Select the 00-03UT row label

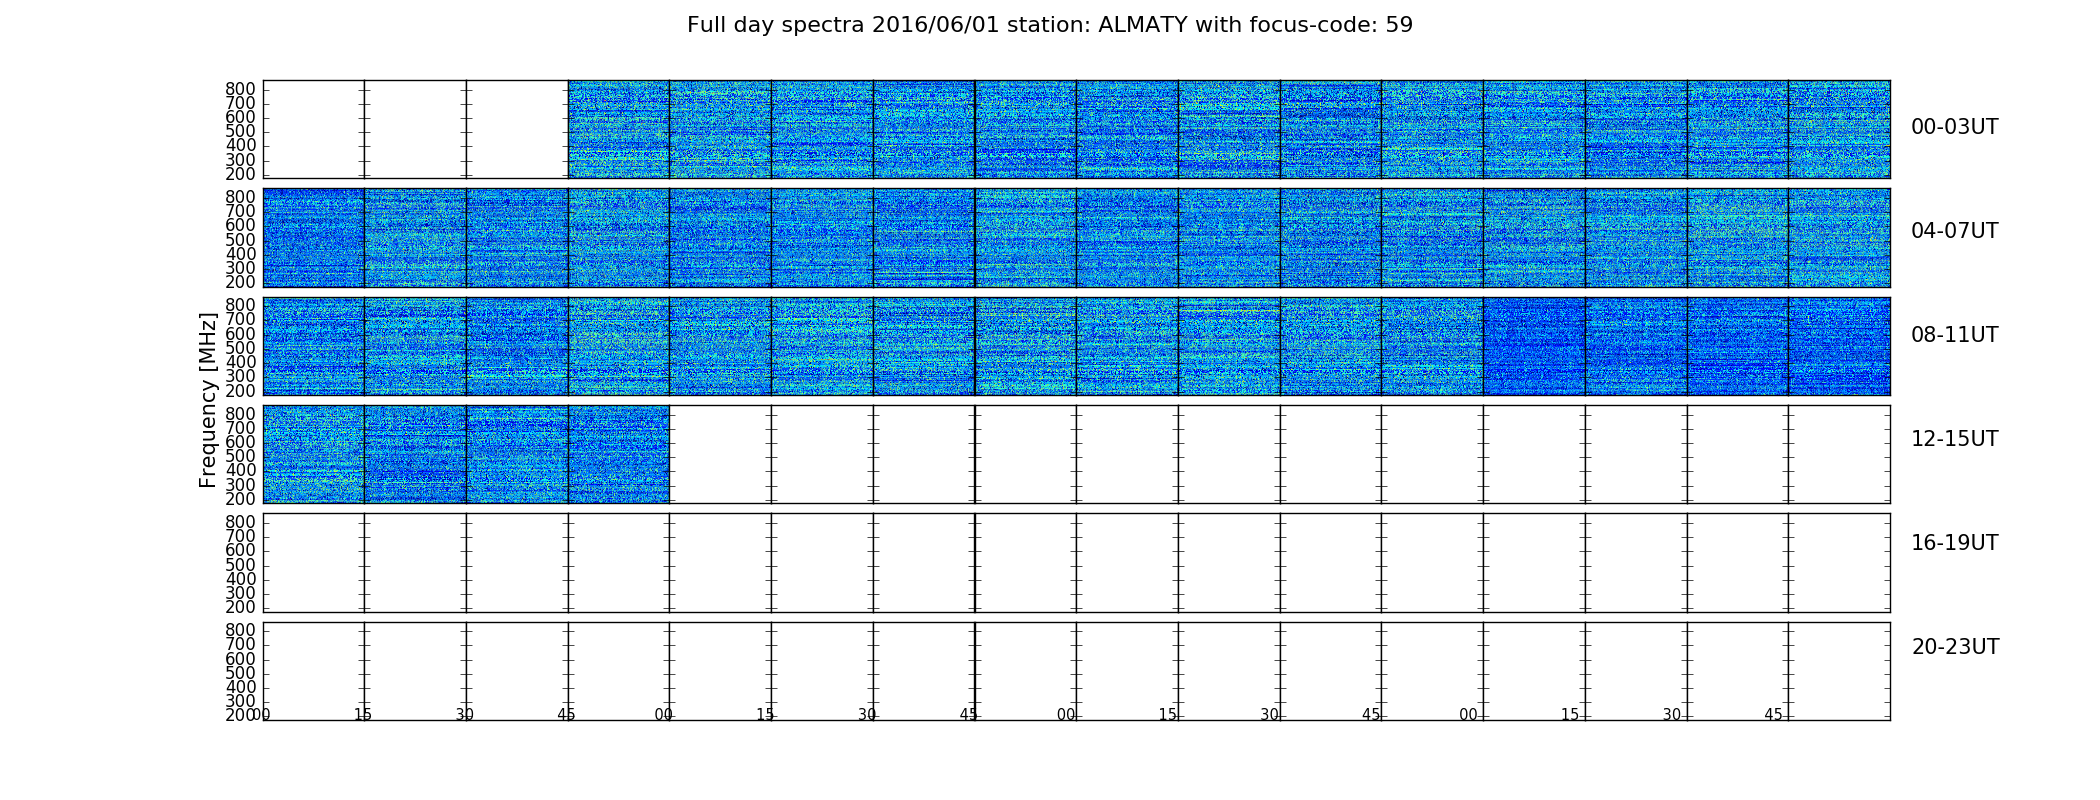[x=1954, y=127]
